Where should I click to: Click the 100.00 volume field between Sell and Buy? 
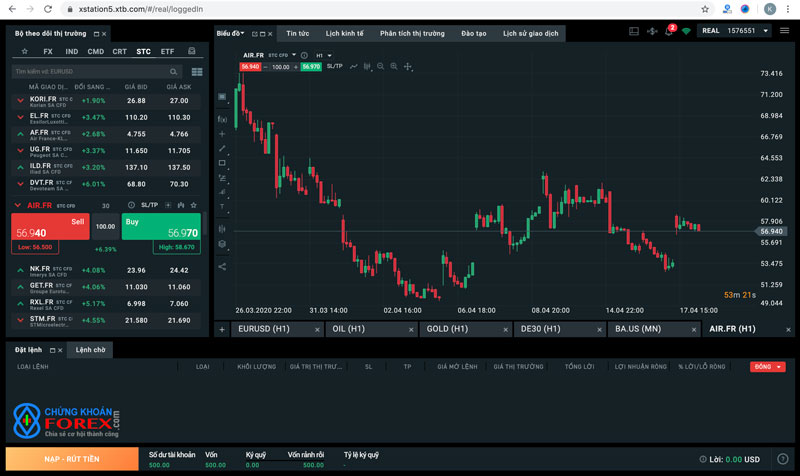106,227
